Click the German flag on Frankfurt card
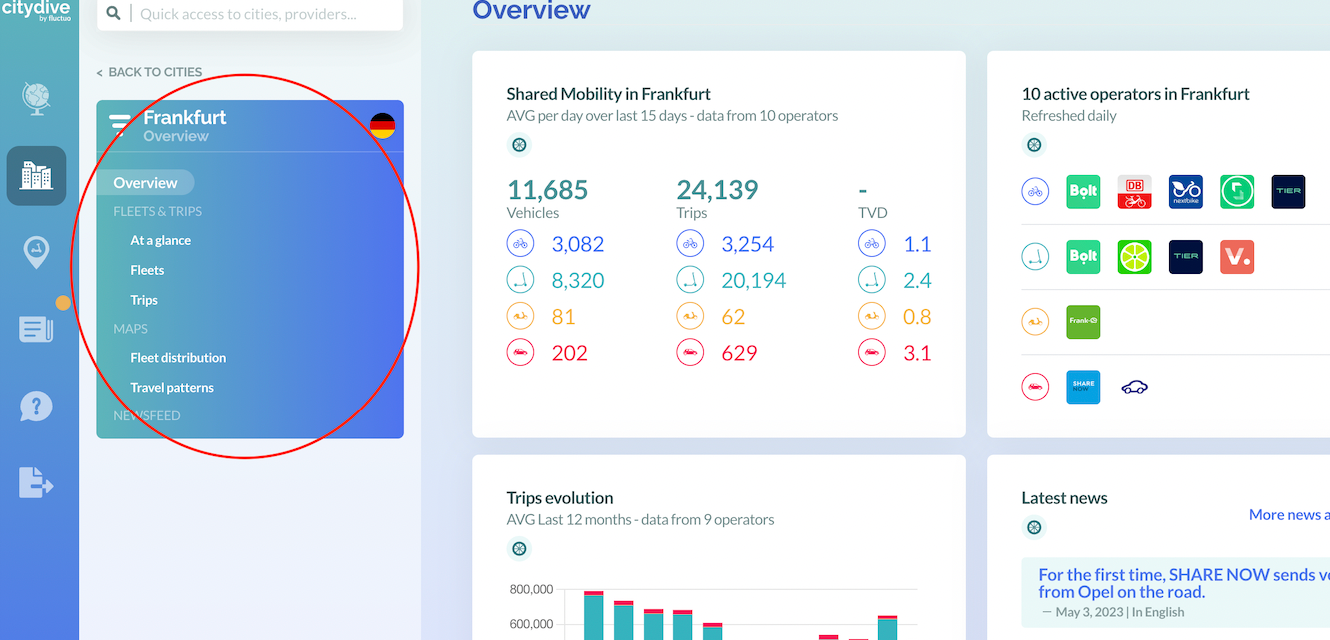This screenshot has width=1330, height=640. tap(382, 126)
